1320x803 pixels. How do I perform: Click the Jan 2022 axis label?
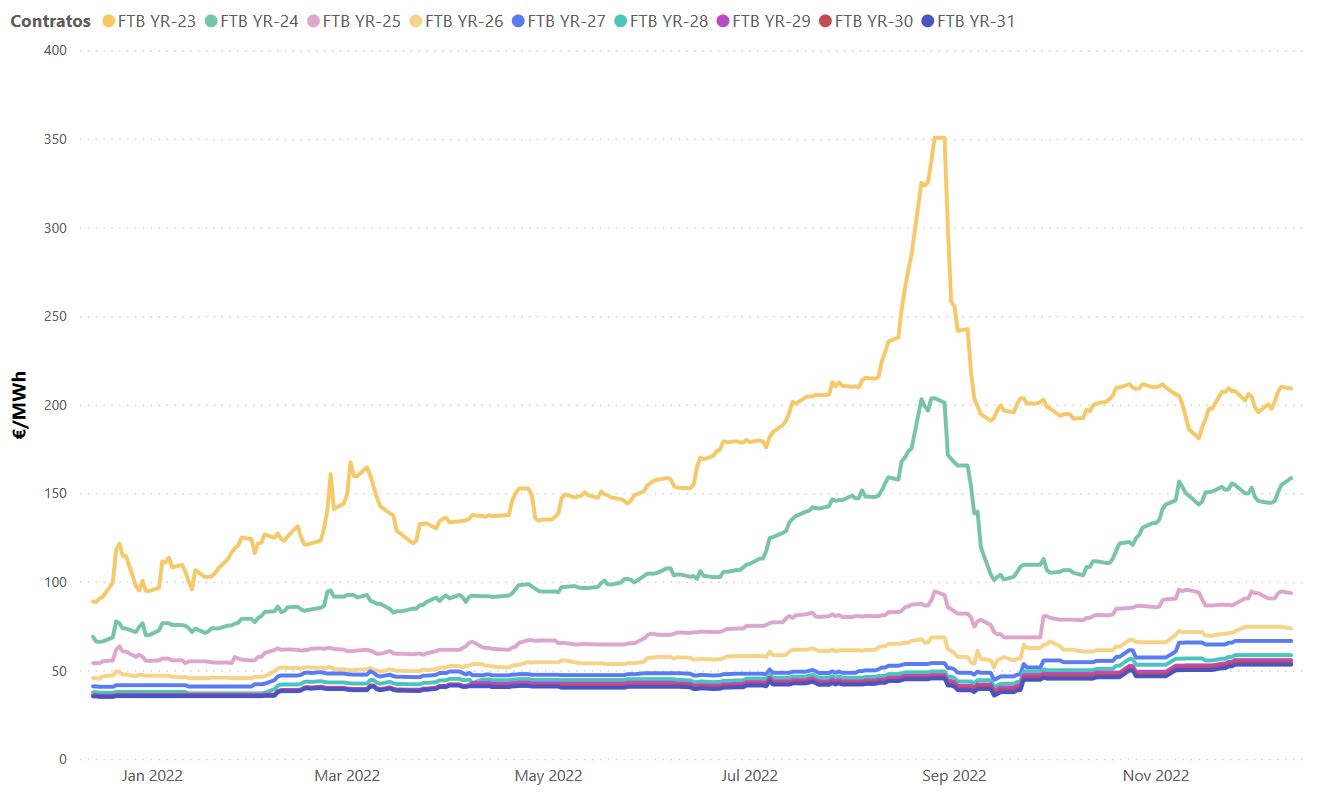coord(151,775)
